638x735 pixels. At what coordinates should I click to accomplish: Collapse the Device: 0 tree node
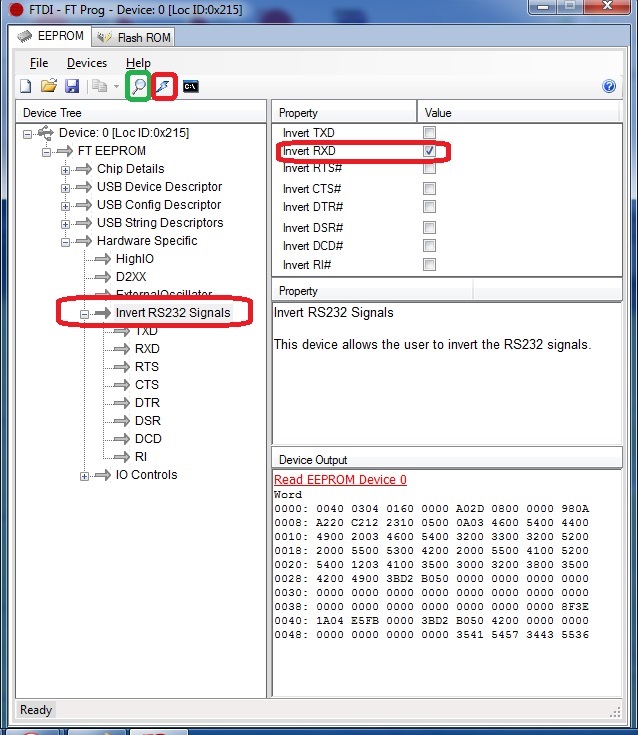(28, 135)
